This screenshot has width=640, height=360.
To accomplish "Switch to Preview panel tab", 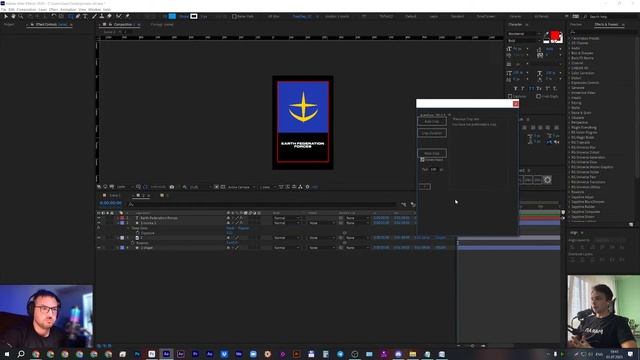I will click(x=576, y=24).
